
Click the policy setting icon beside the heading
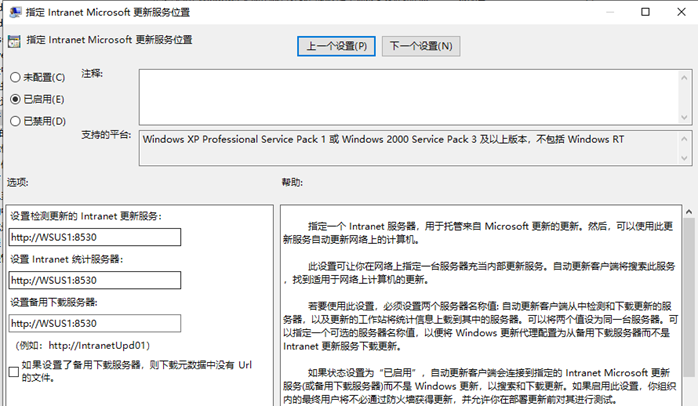(14, 41)
